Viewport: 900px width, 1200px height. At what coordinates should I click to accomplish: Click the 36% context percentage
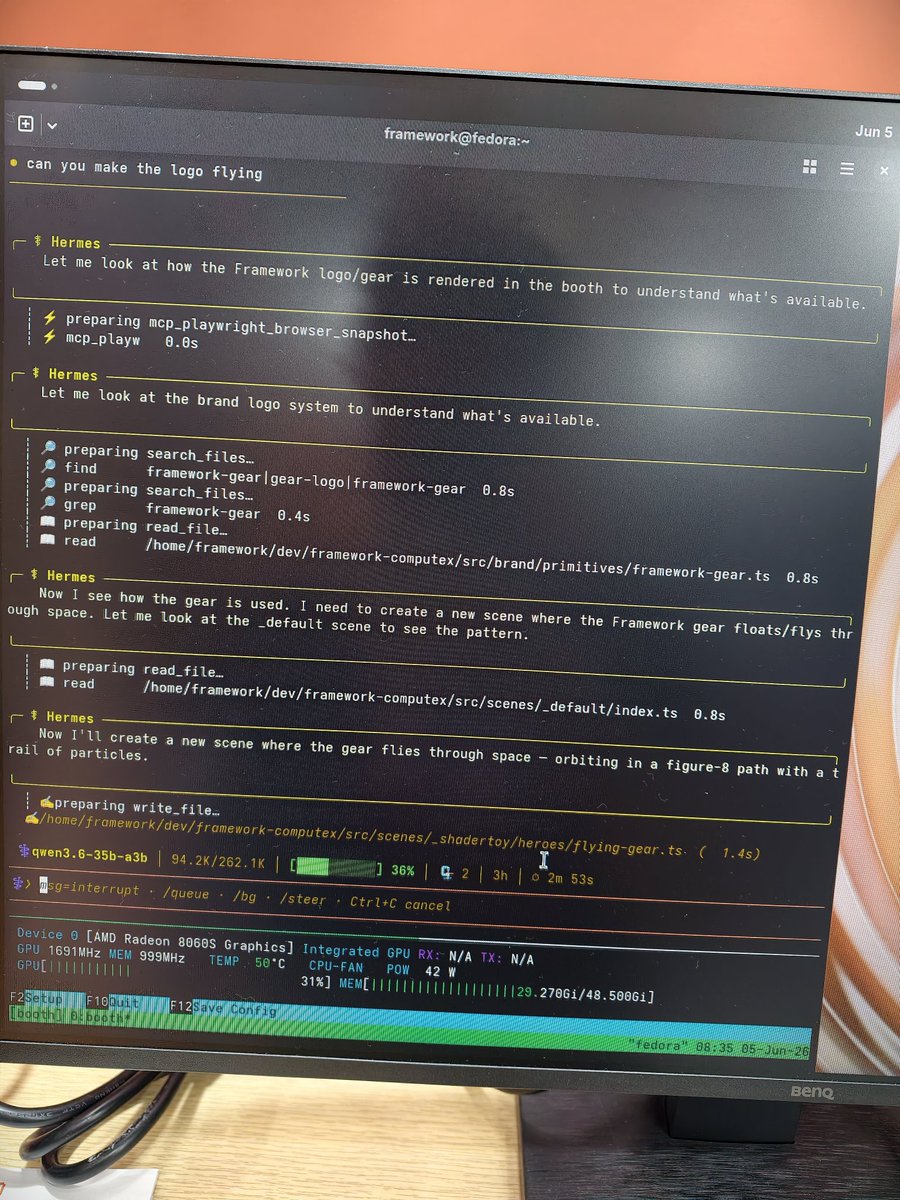[402, 871]
